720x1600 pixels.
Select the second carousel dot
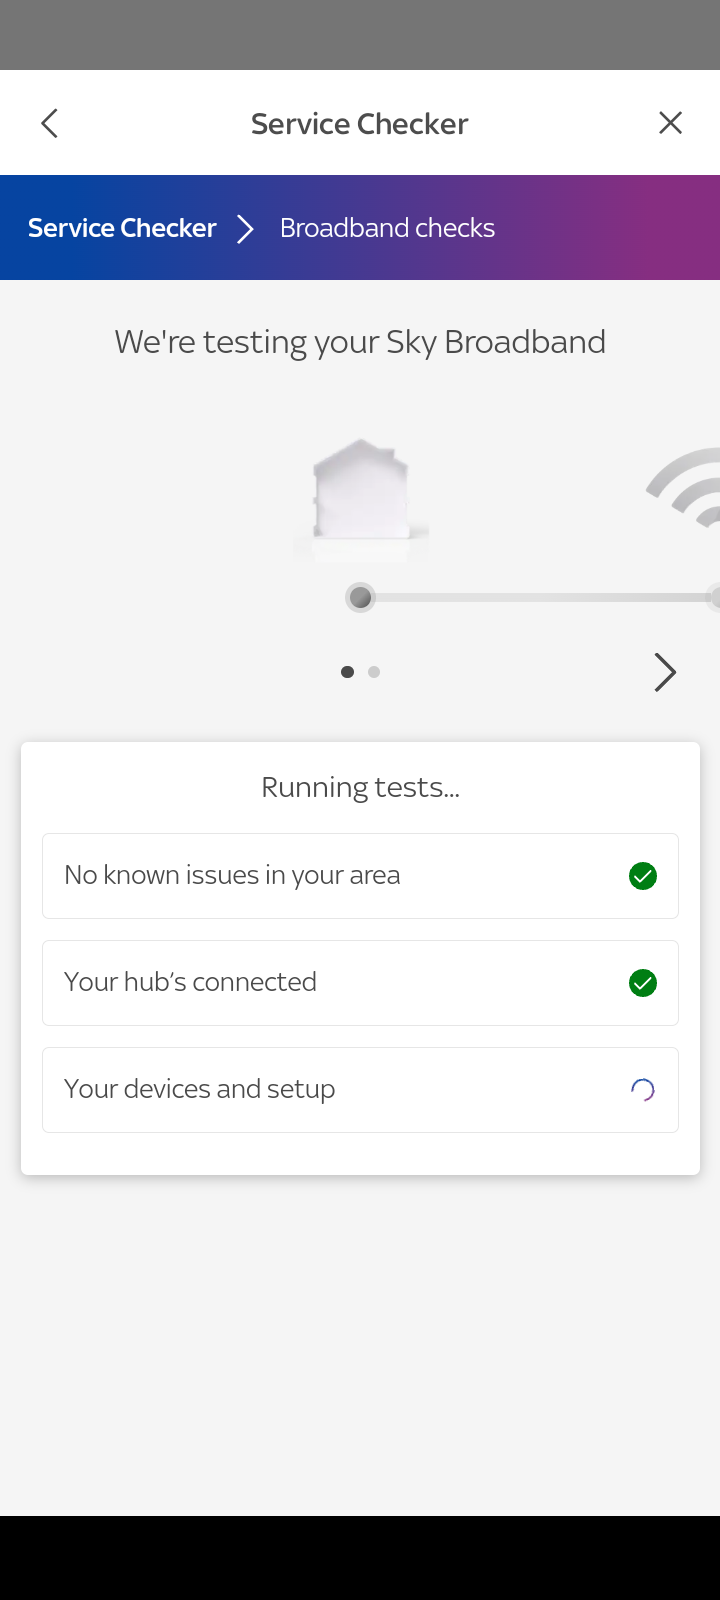click(x=374, y=671)
